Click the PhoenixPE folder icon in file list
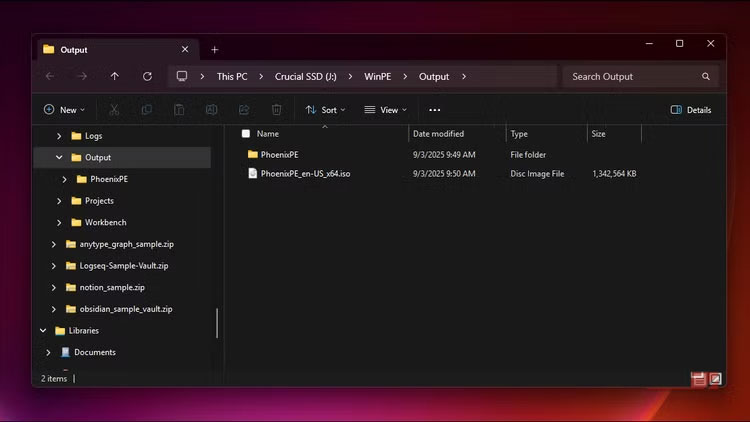 (253, 155)
